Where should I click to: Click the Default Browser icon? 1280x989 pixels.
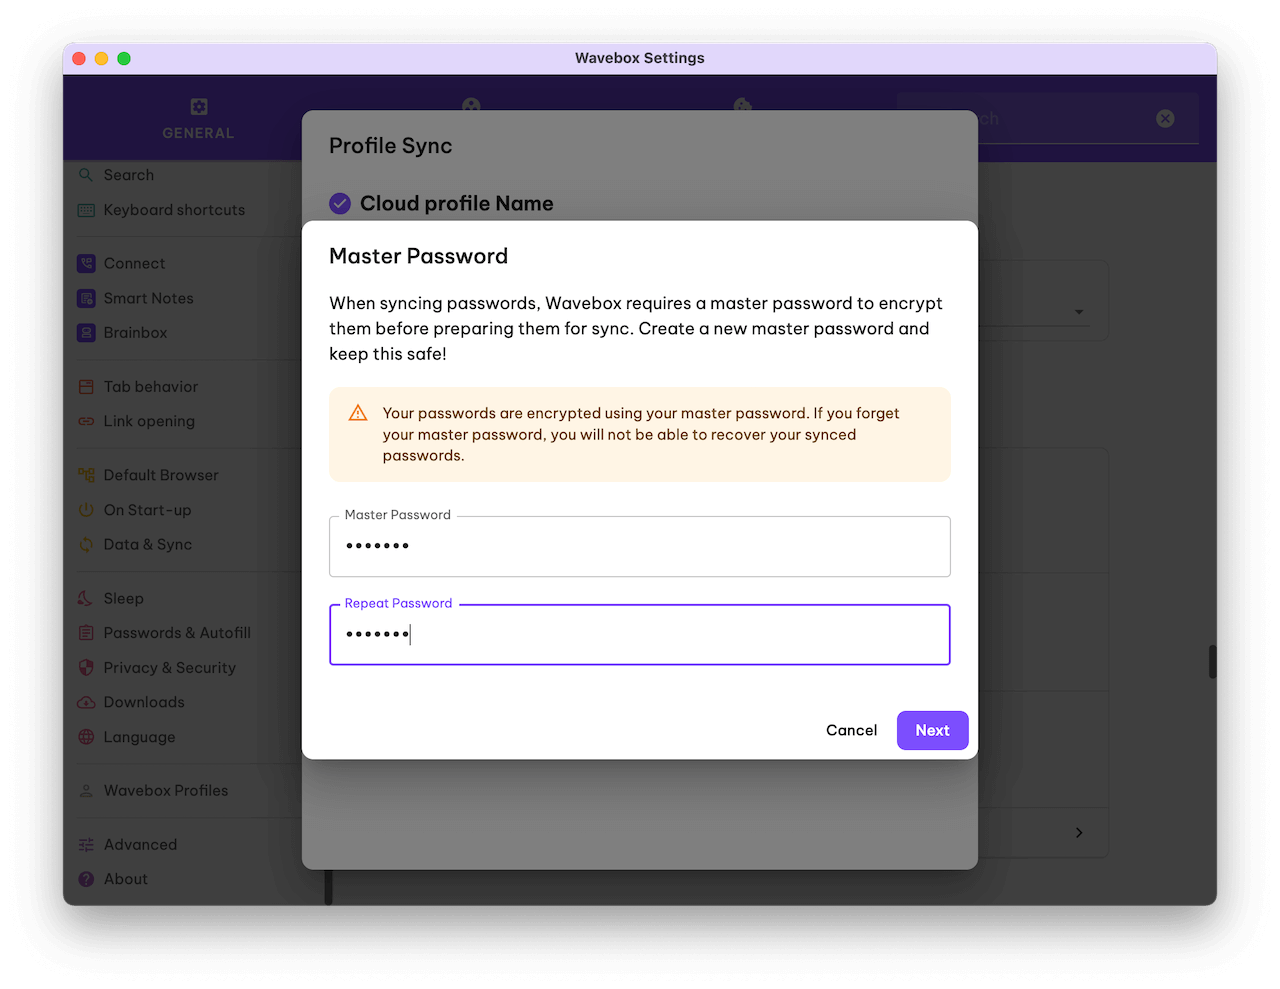[86, 475]
